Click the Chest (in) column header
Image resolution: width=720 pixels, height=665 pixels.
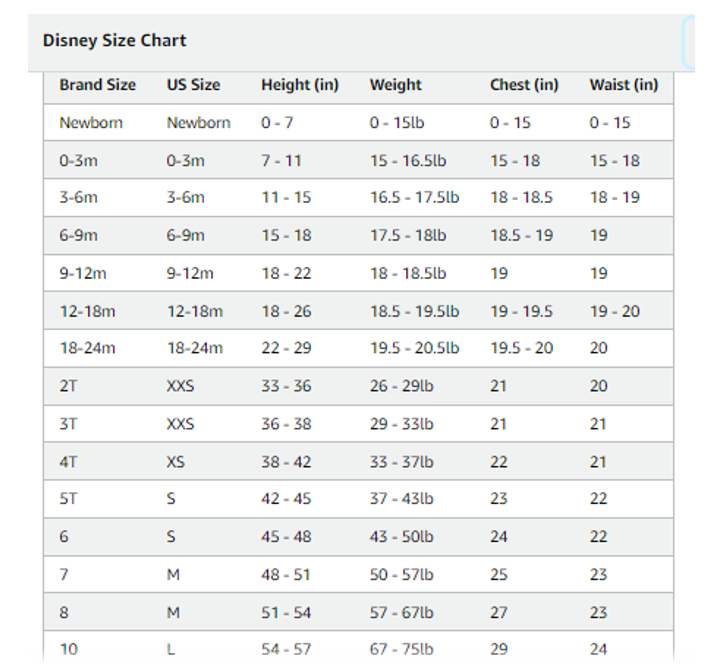coord(524,85)
